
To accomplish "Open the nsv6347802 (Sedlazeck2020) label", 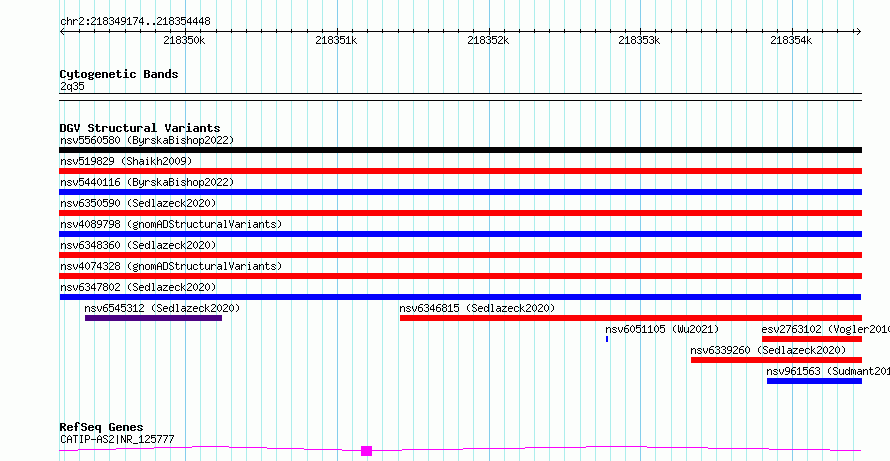I will (x=138, y=287).
